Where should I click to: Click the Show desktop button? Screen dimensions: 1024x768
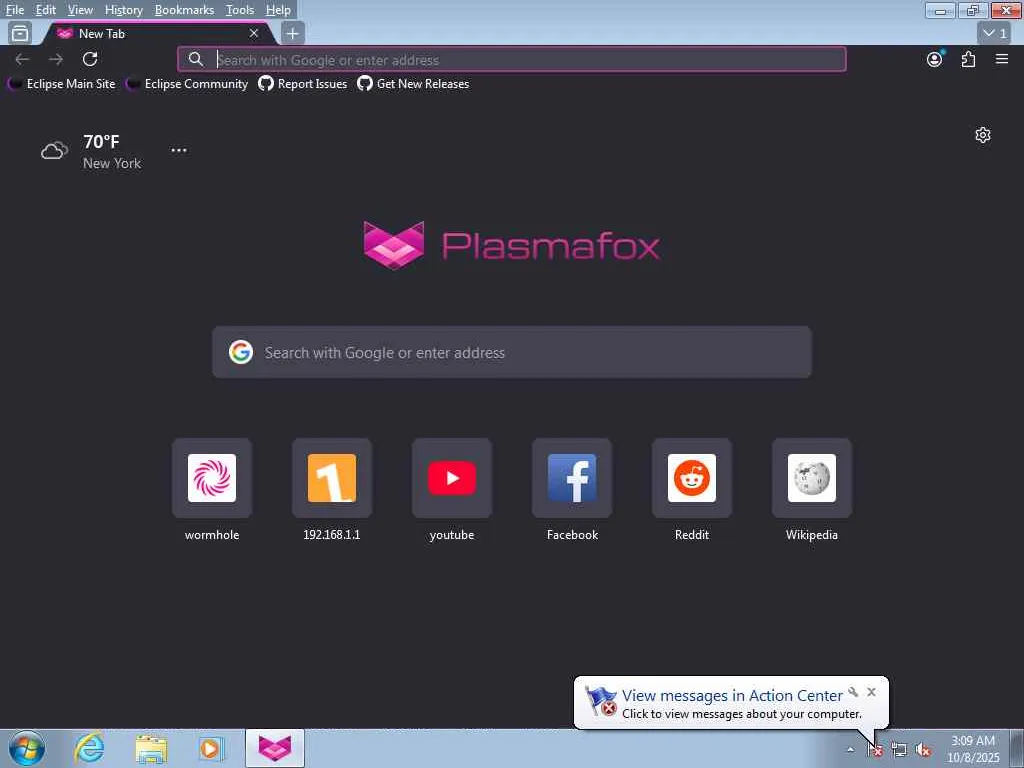click(1017, 748)
